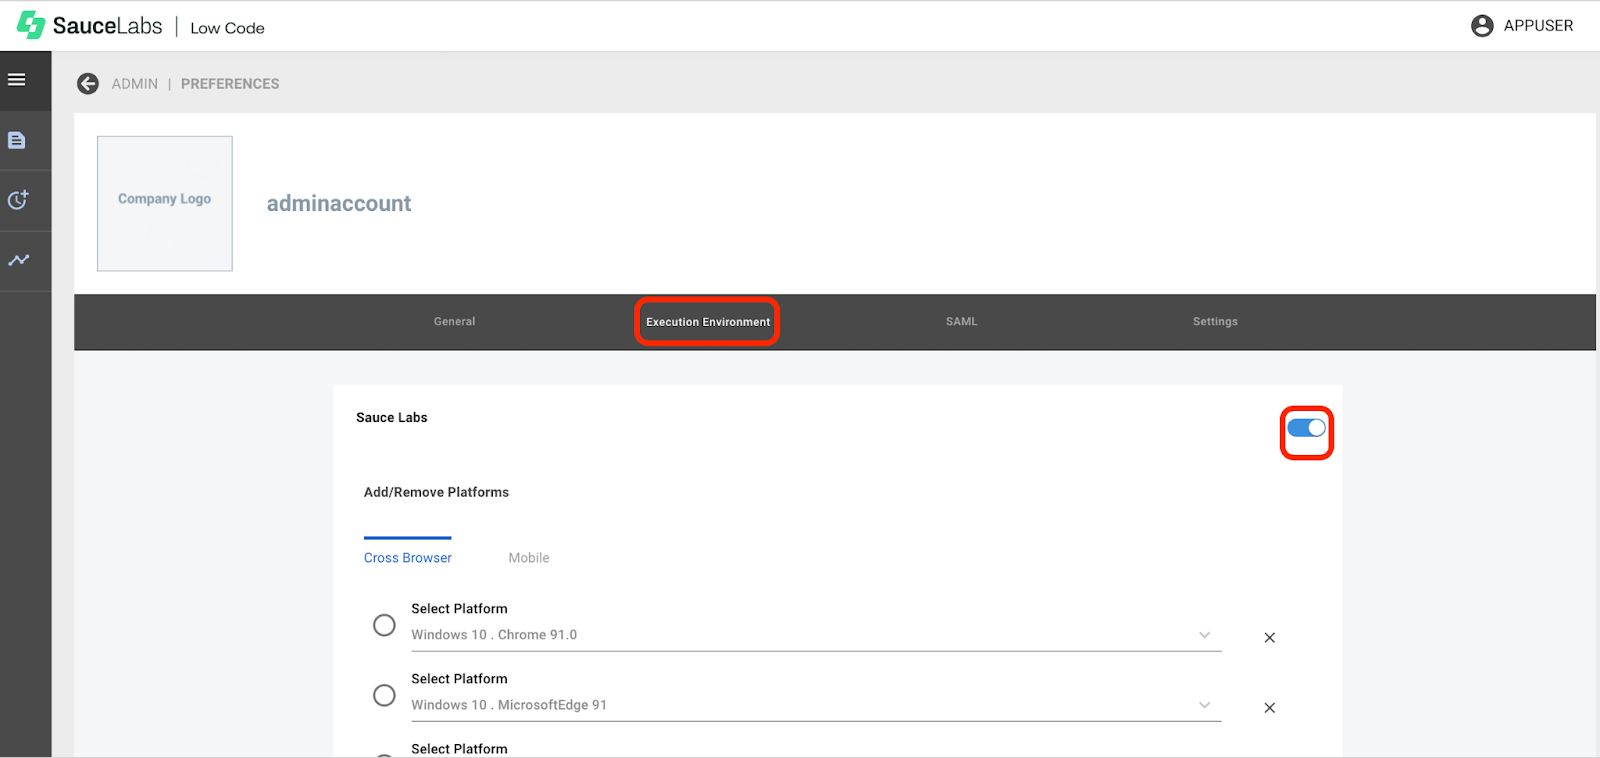Viewport: 1600px width, 758px height.
Task: Switch to the Mobile platforms tab
Action: coord(528,558)
